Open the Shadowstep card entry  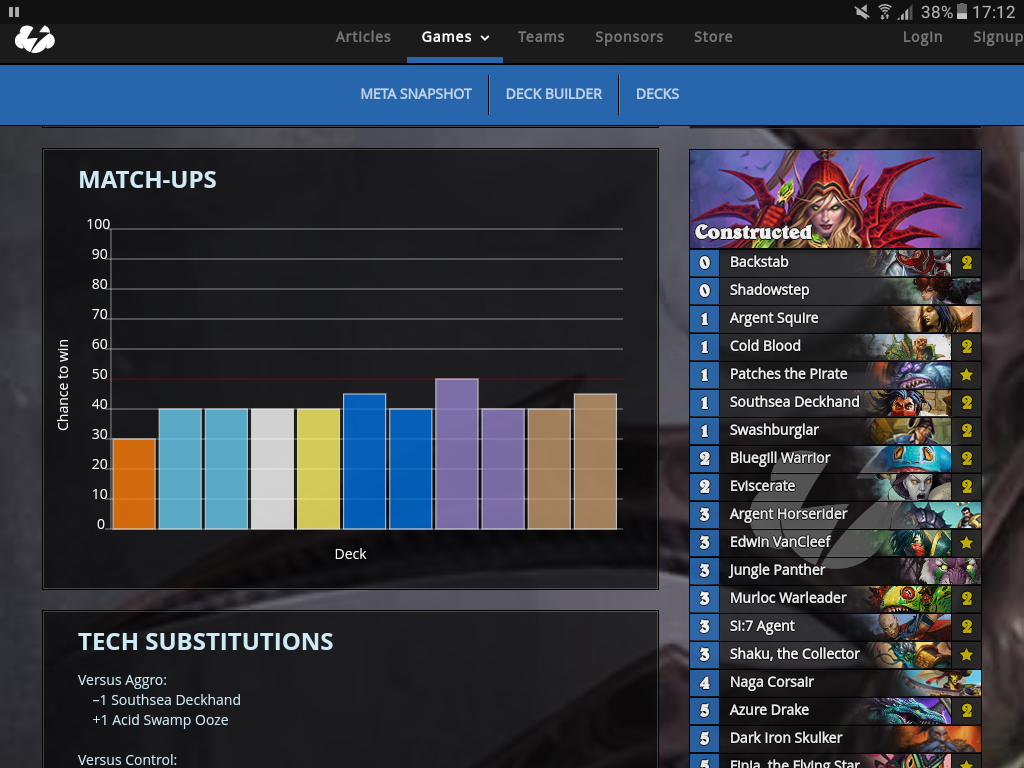(835, 291)
